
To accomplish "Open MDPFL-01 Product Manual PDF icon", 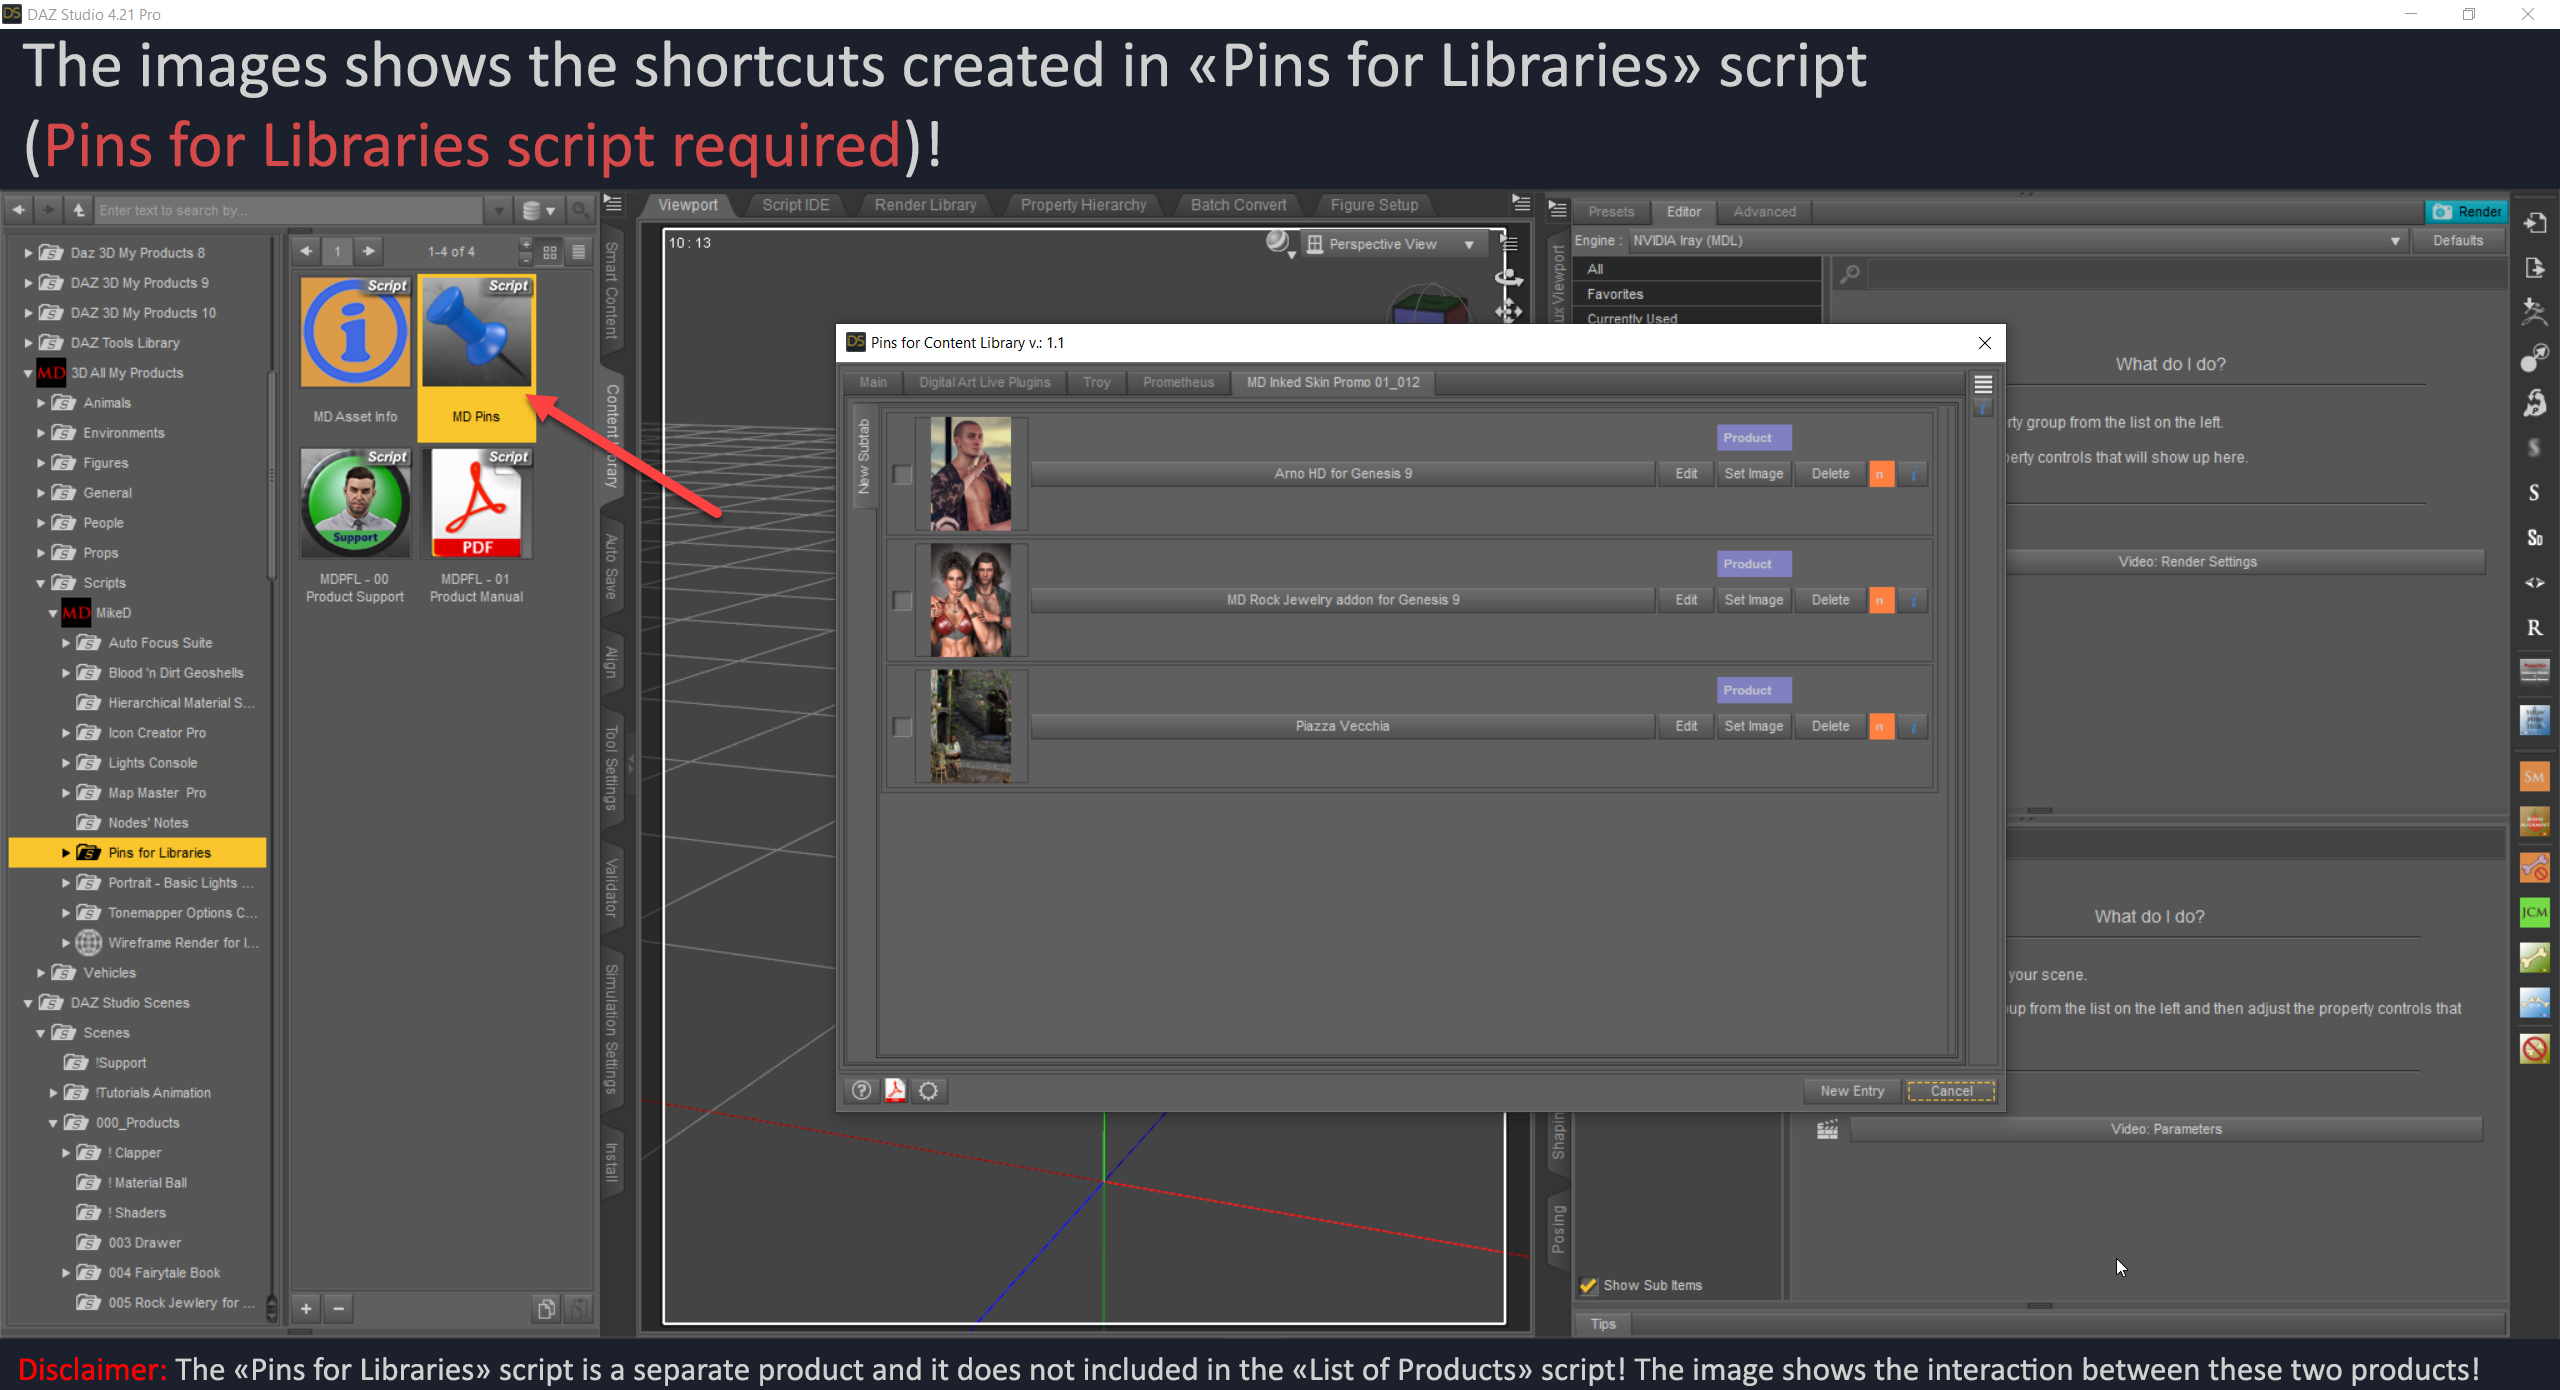I will pyautogui.click(x=476, y=504).
